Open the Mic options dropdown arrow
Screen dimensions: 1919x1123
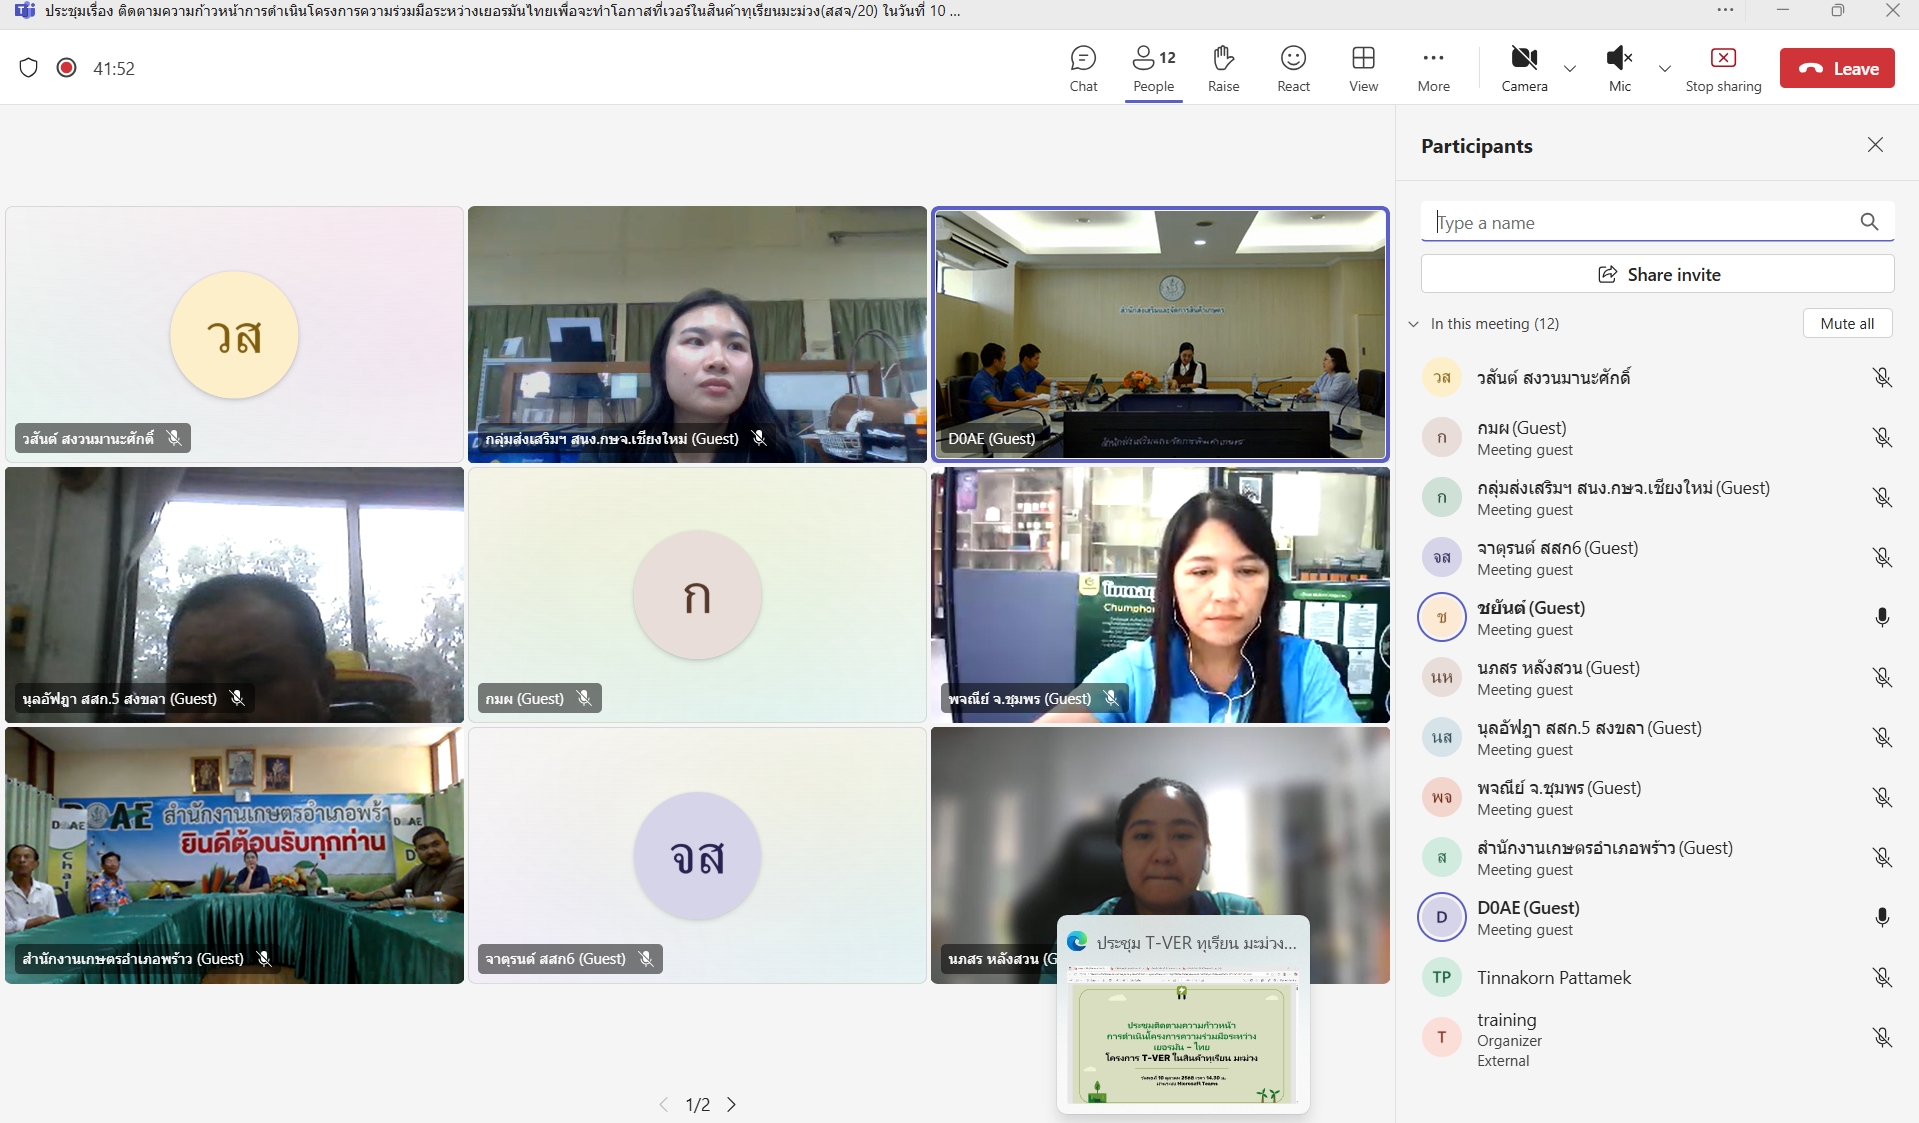(1665, 69)
